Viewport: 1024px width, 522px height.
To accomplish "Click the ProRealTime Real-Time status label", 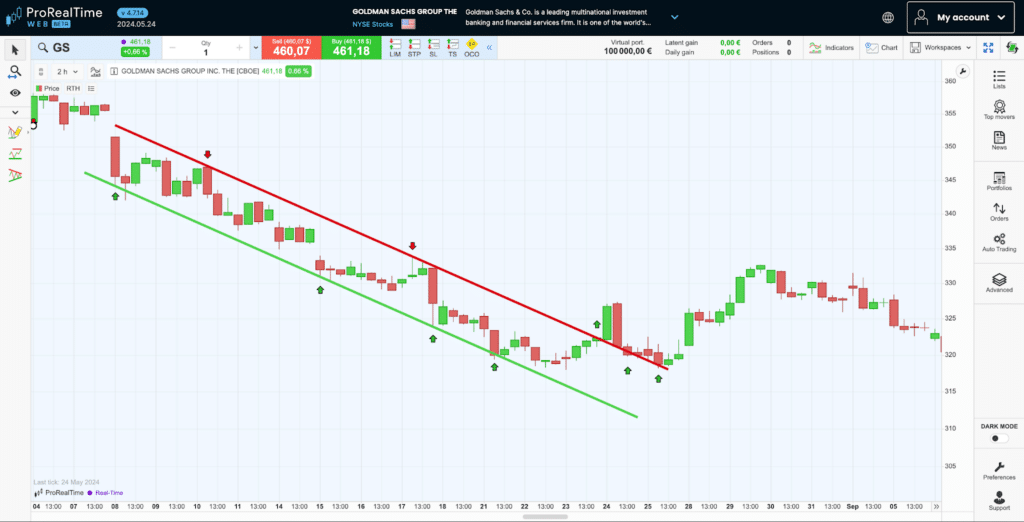I will click(x=78, y=493).
